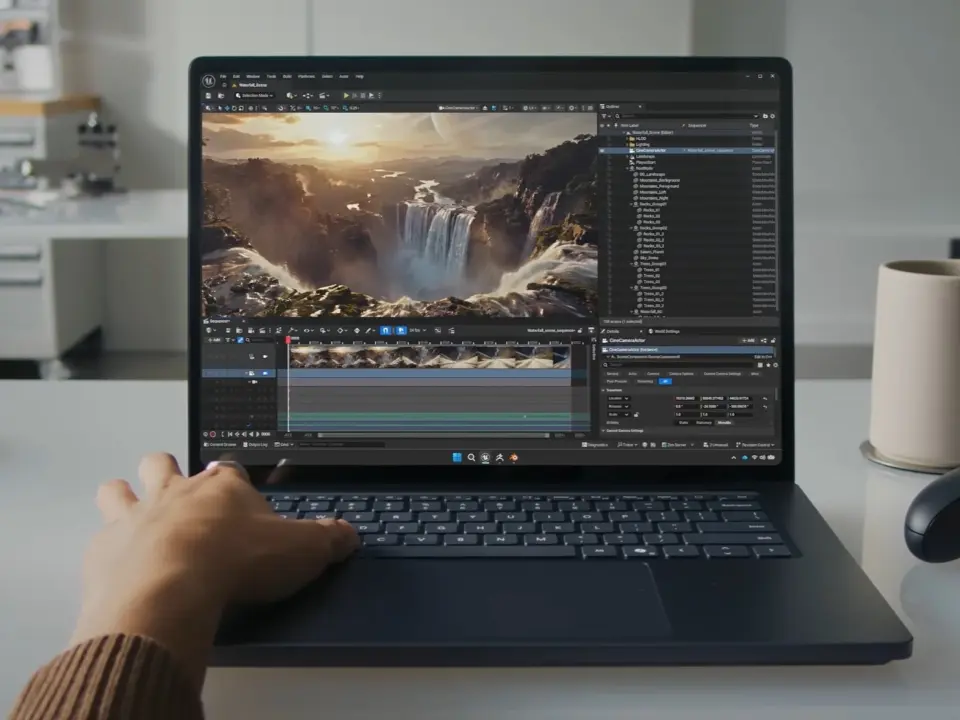Switch to the World Settings tab
The width and height of the screenshot is (960, 720).
click(664, 331)
